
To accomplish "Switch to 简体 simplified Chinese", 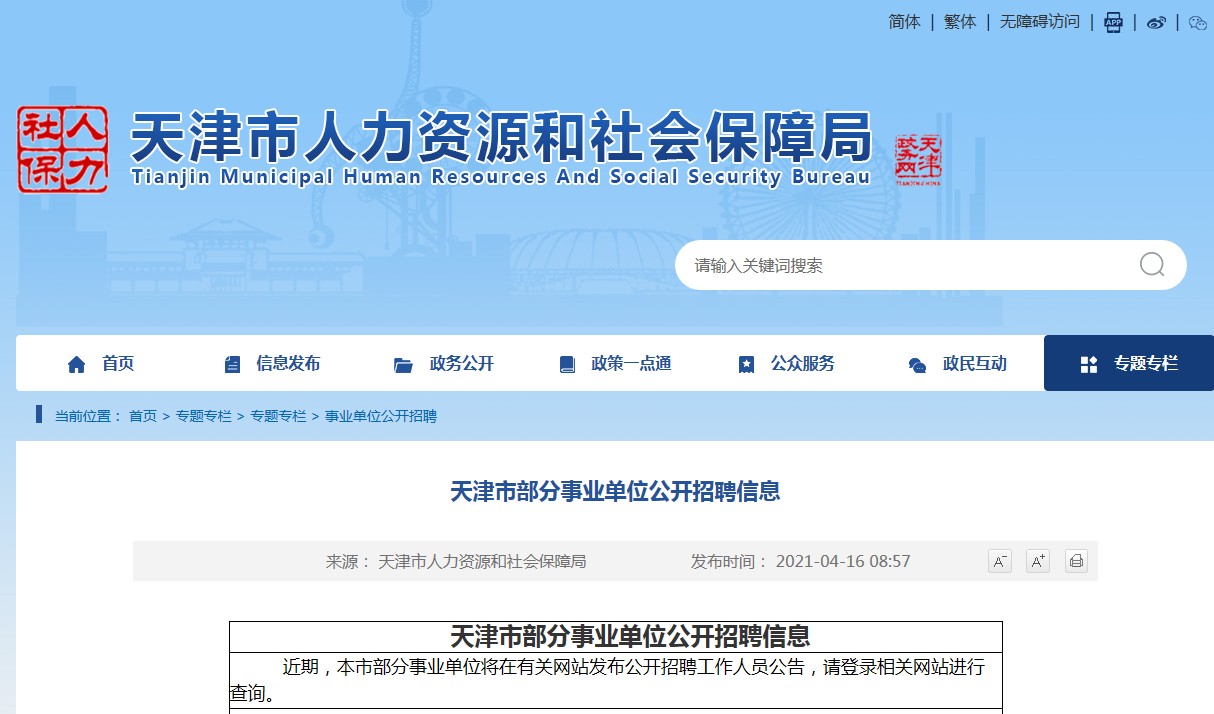I will 904,22.
